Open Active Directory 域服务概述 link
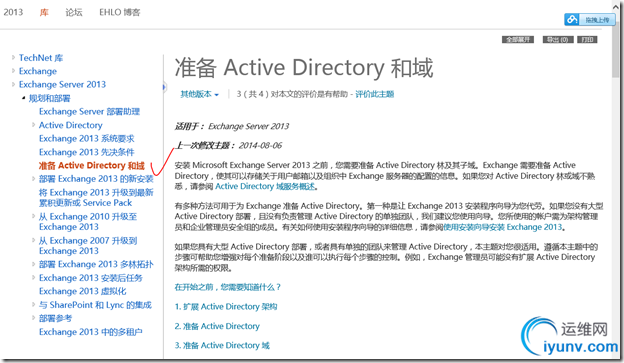Viewport: 624px width, 363px height. click(x=265, y=186)
